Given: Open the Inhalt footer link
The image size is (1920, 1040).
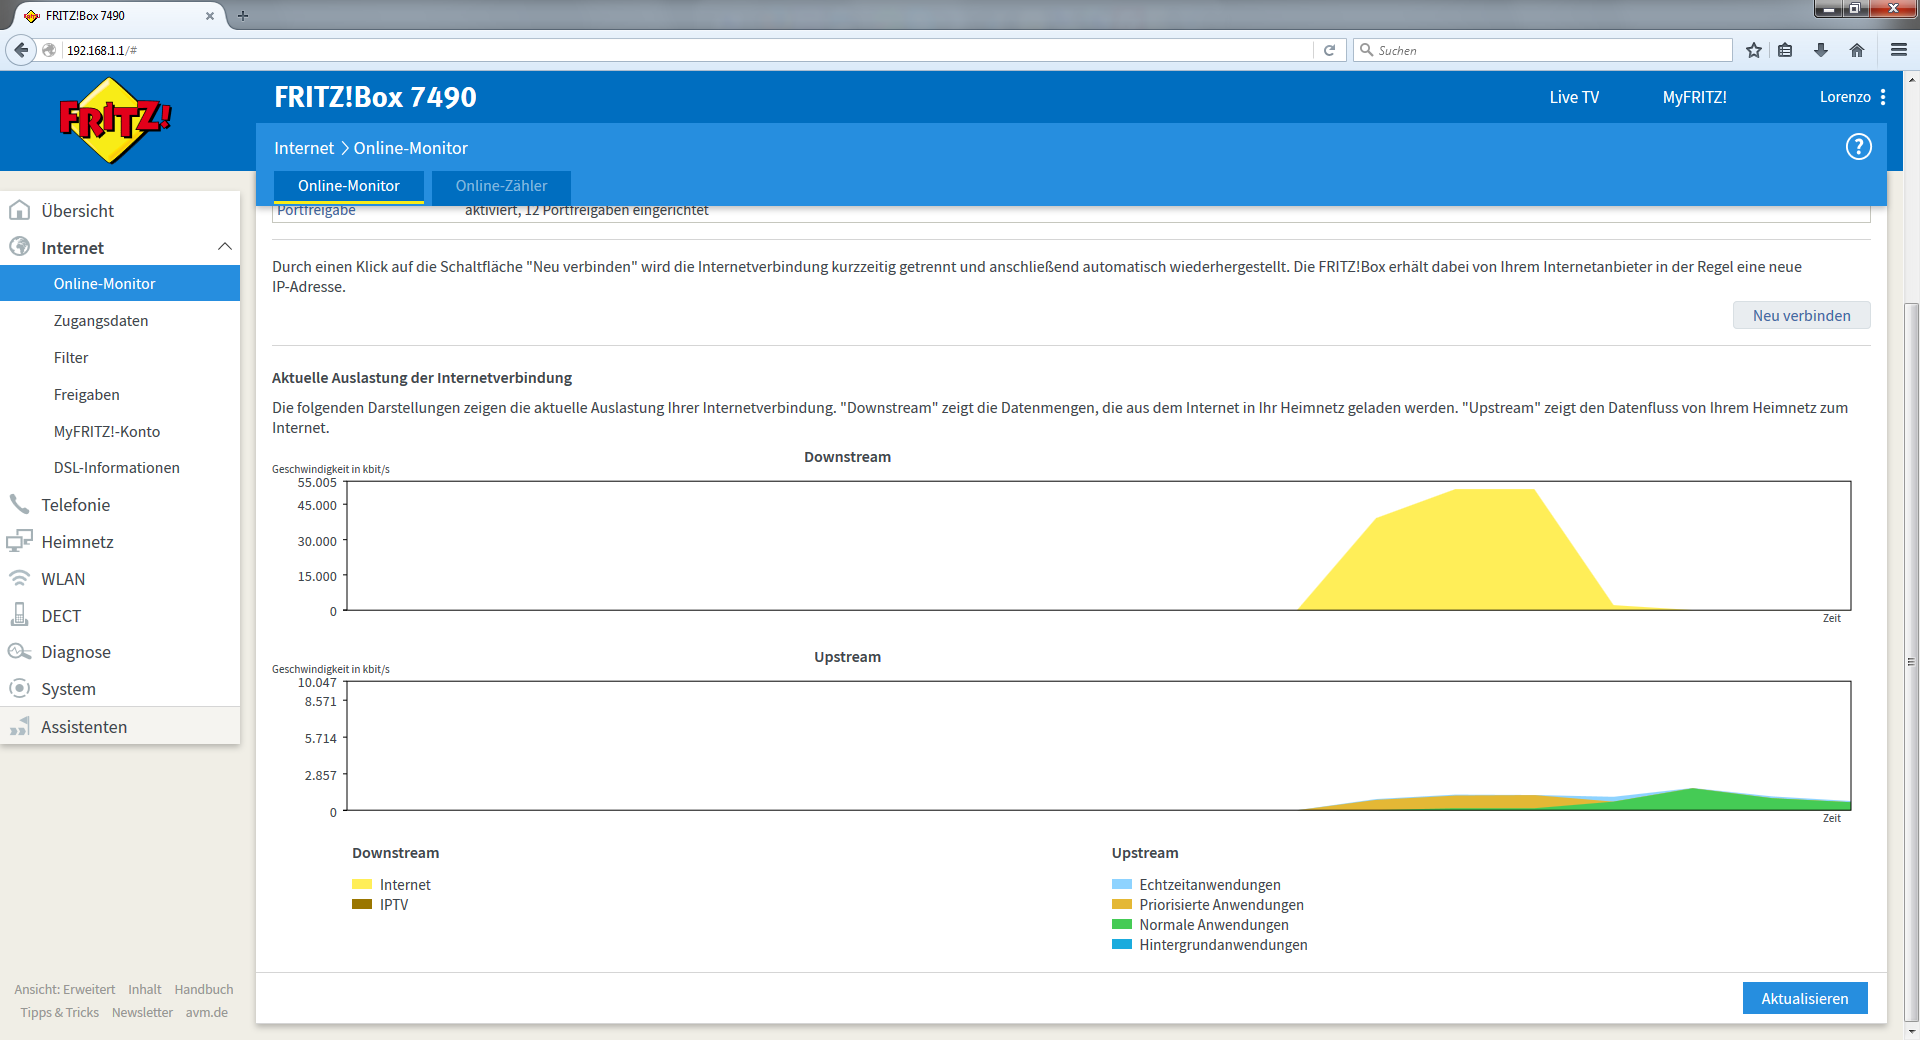Looking at the screenshot, I should (144, 989).
